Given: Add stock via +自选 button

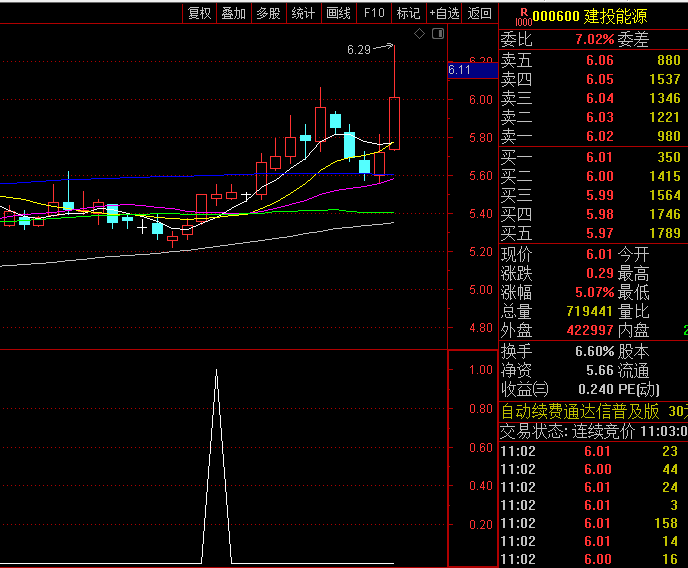Looking at the screenshot, I should tap(444, 13).
